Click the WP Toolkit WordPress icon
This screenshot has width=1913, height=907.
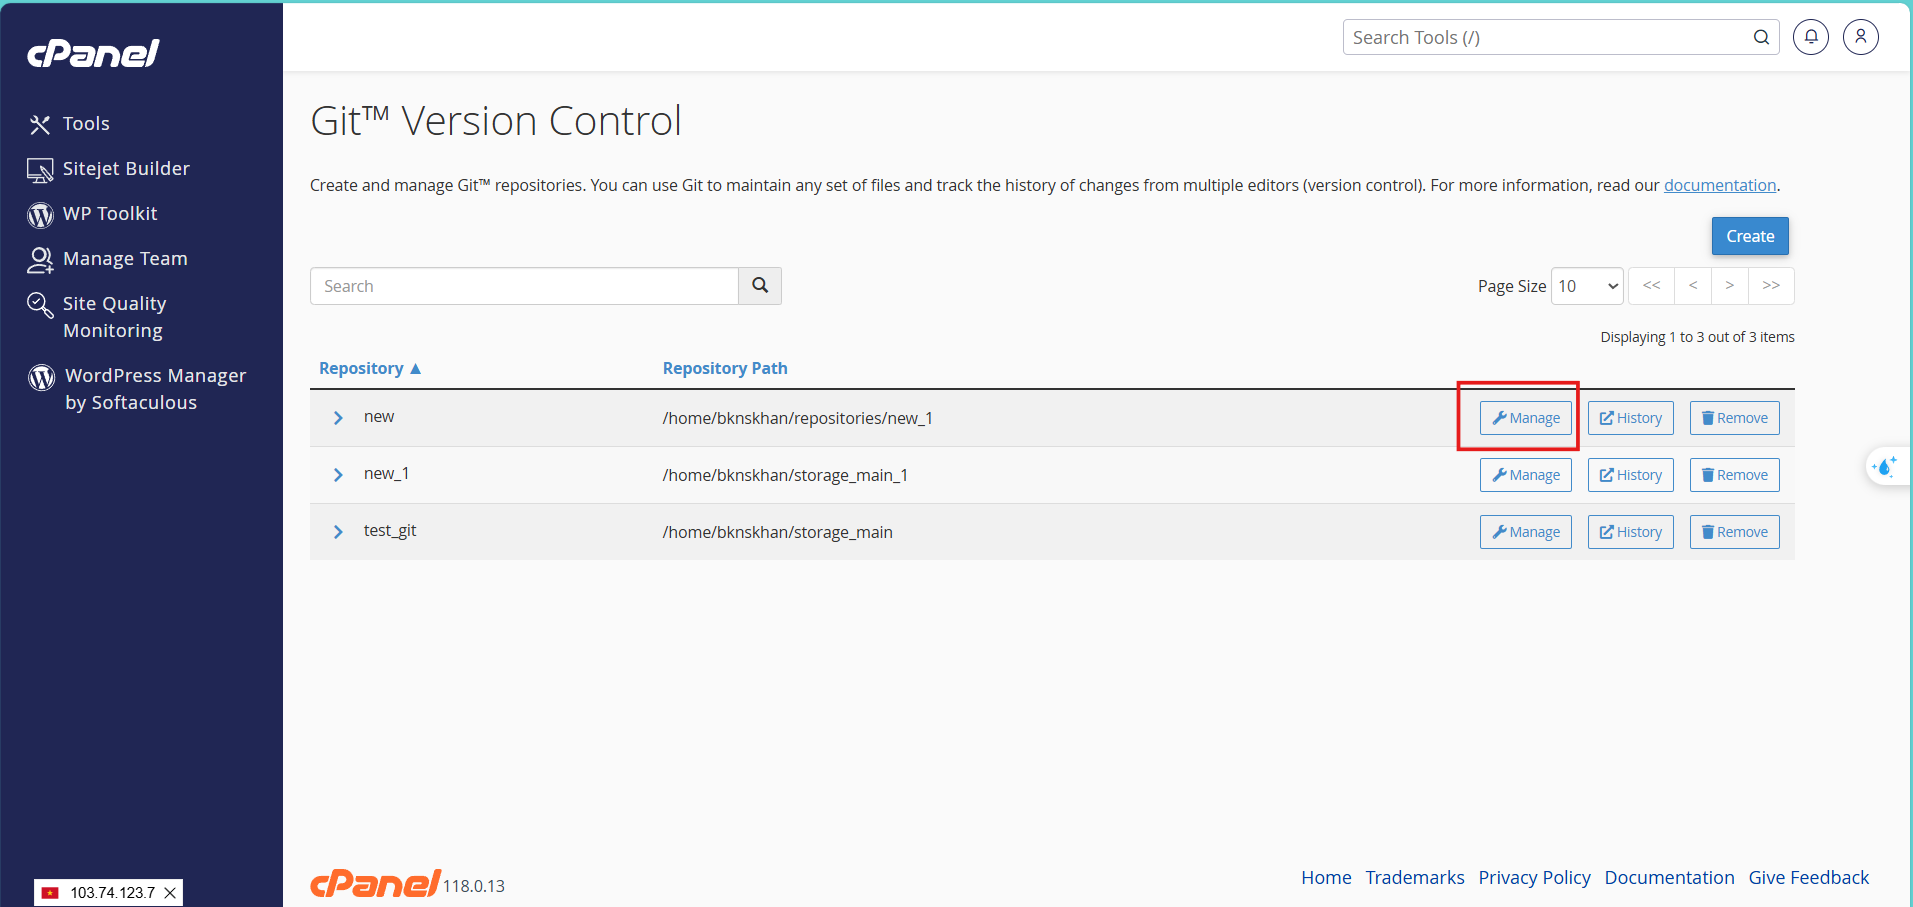[x=40, y=215]
